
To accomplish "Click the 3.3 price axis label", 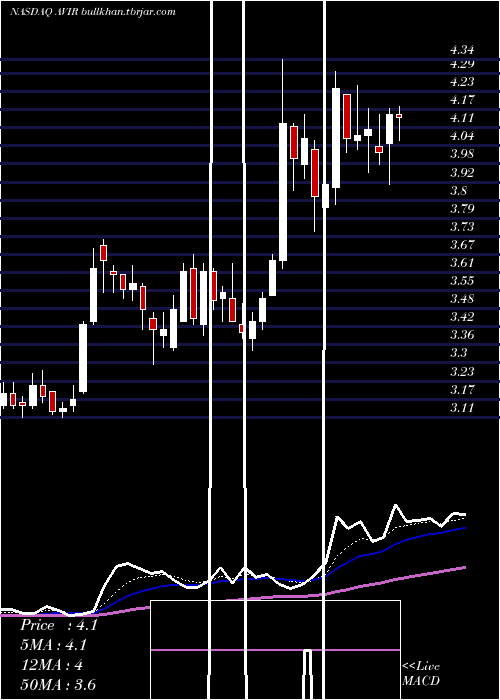I will tap(458, 353).
